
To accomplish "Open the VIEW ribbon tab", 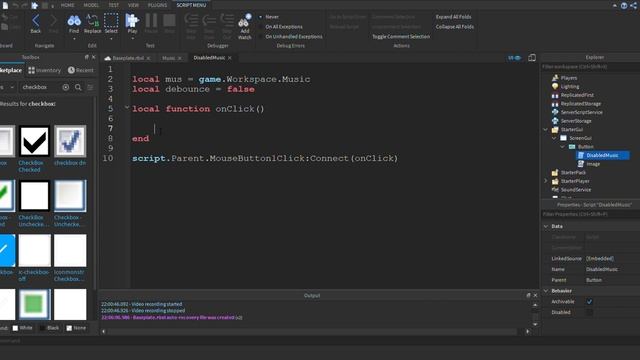I will 133,5.
